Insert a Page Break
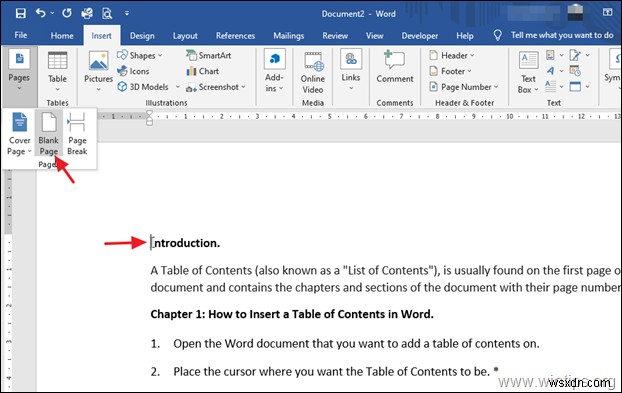622x393 pixels. (77, 134)
